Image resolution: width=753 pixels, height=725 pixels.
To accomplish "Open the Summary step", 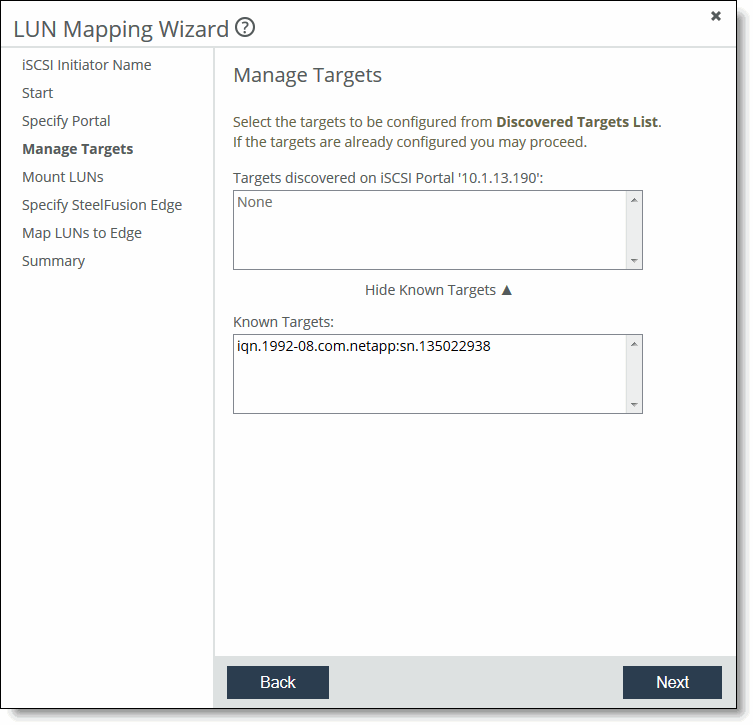I will 53,261.
